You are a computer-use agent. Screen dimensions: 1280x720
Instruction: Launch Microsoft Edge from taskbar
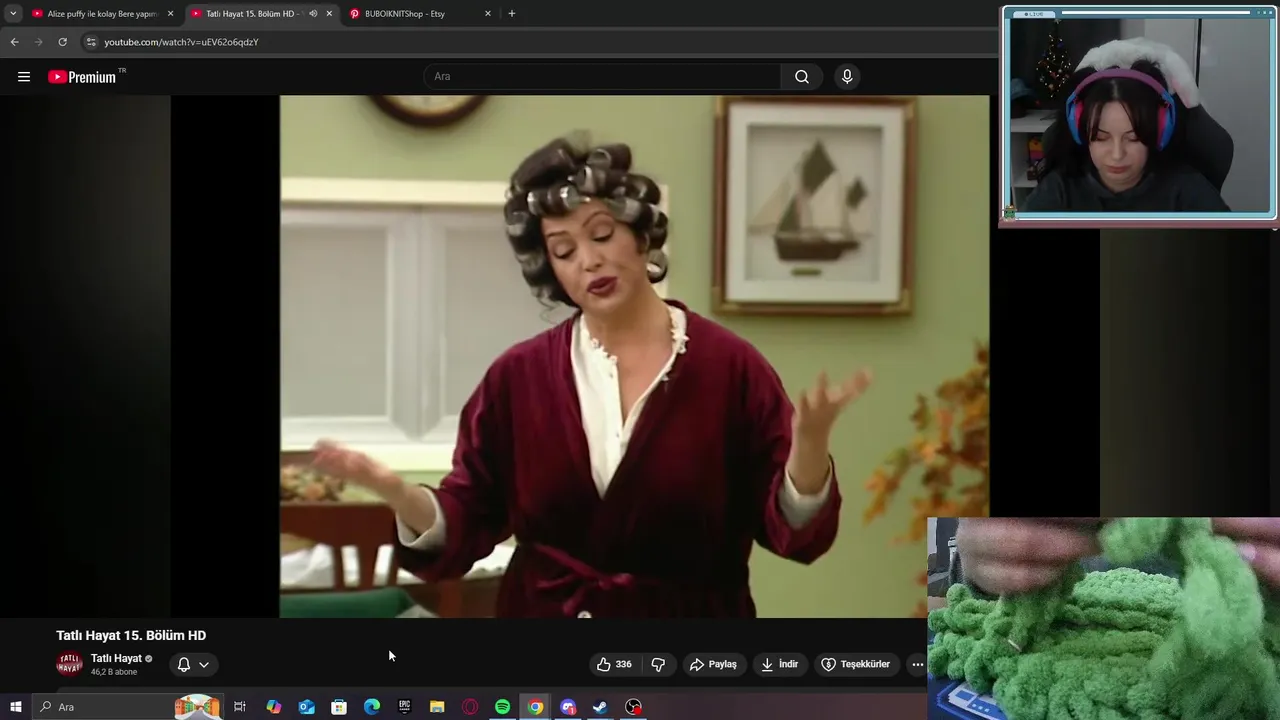point(372,707)
